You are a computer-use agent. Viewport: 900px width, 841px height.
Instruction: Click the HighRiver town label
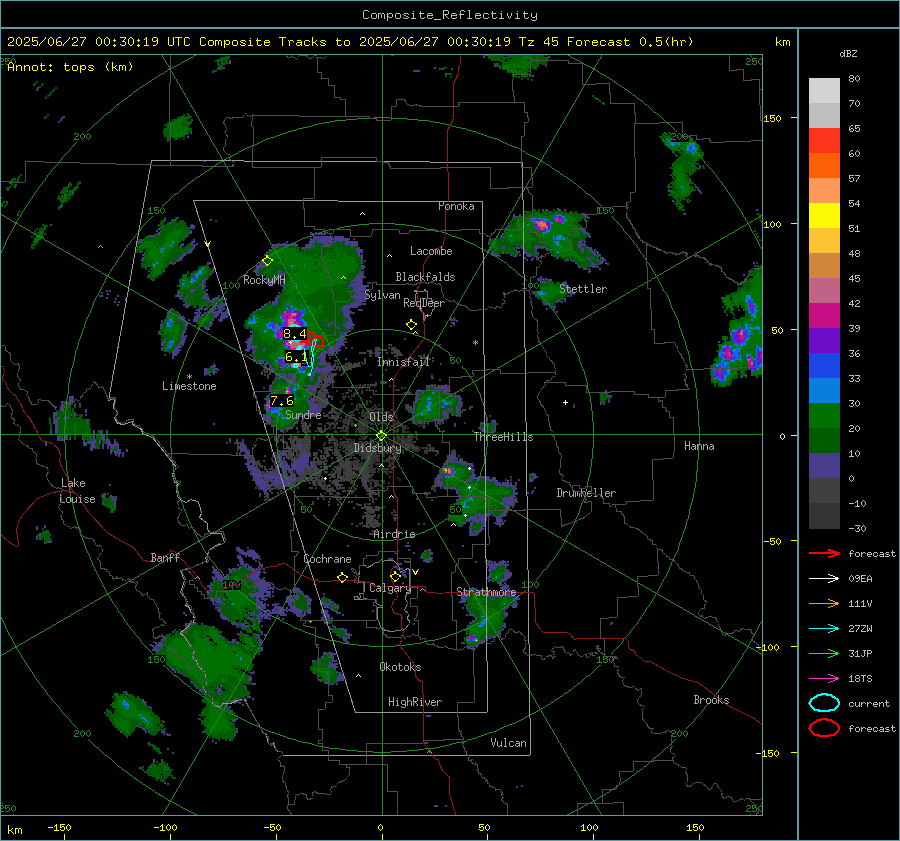point(415,702)
